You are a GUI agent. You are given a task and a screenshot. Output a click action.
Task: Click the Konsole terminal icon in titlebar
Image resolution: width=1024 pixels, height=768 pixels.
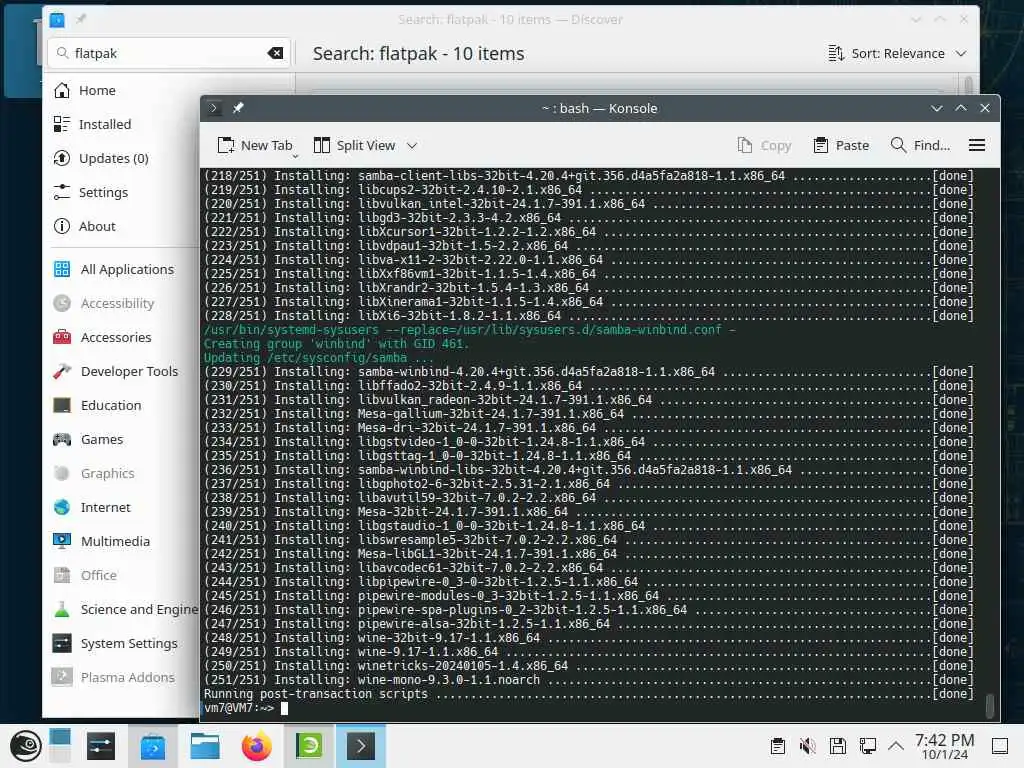point(213,108)
